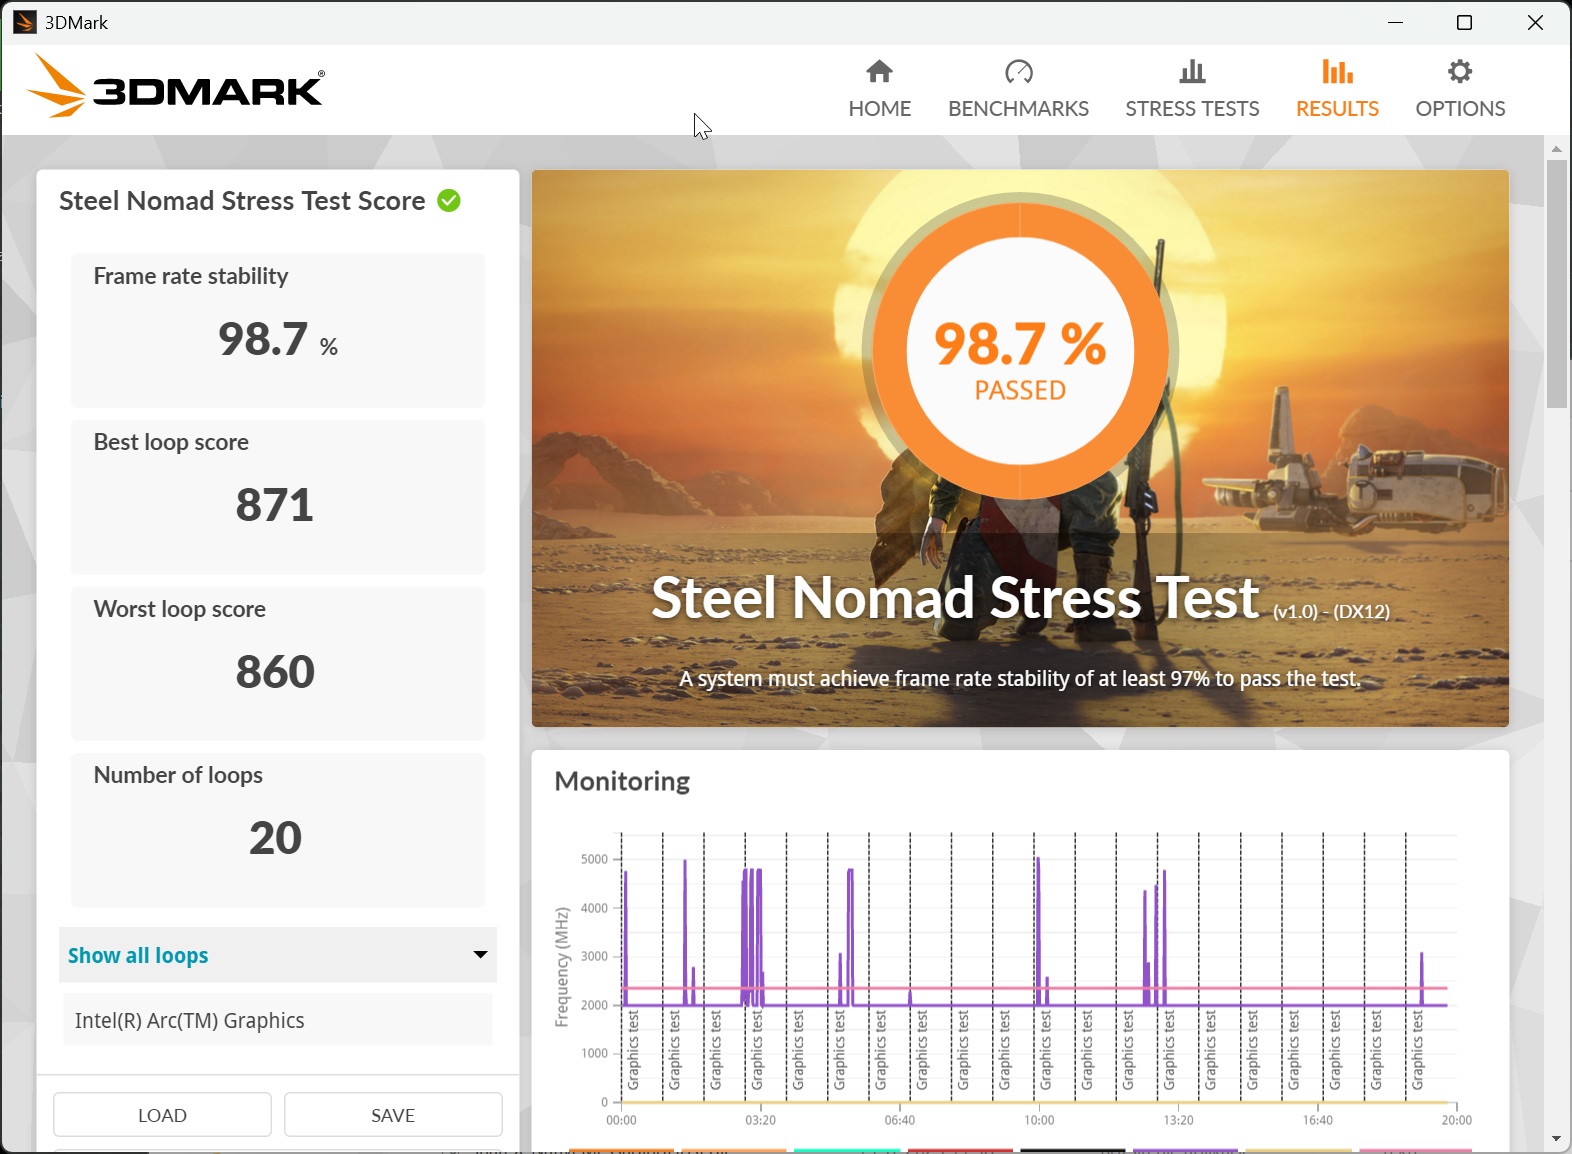Select the "Intel(R) Arc(TM) Graphics" entry
This screenshot has height=1154, width=1572.
[278, 1020]
